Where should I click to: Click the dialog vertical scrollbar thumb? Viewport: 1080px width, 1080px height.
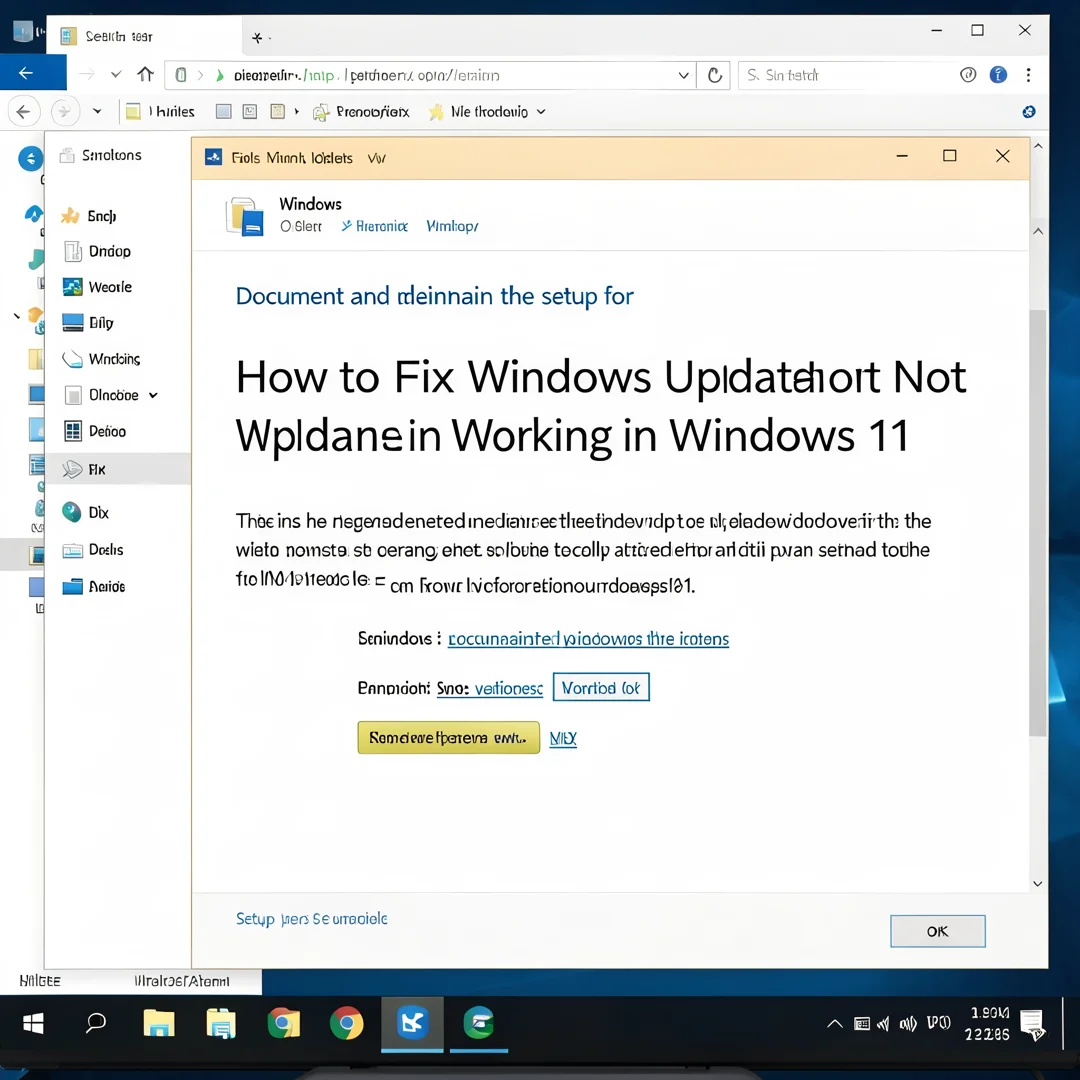click(1037, 523)
